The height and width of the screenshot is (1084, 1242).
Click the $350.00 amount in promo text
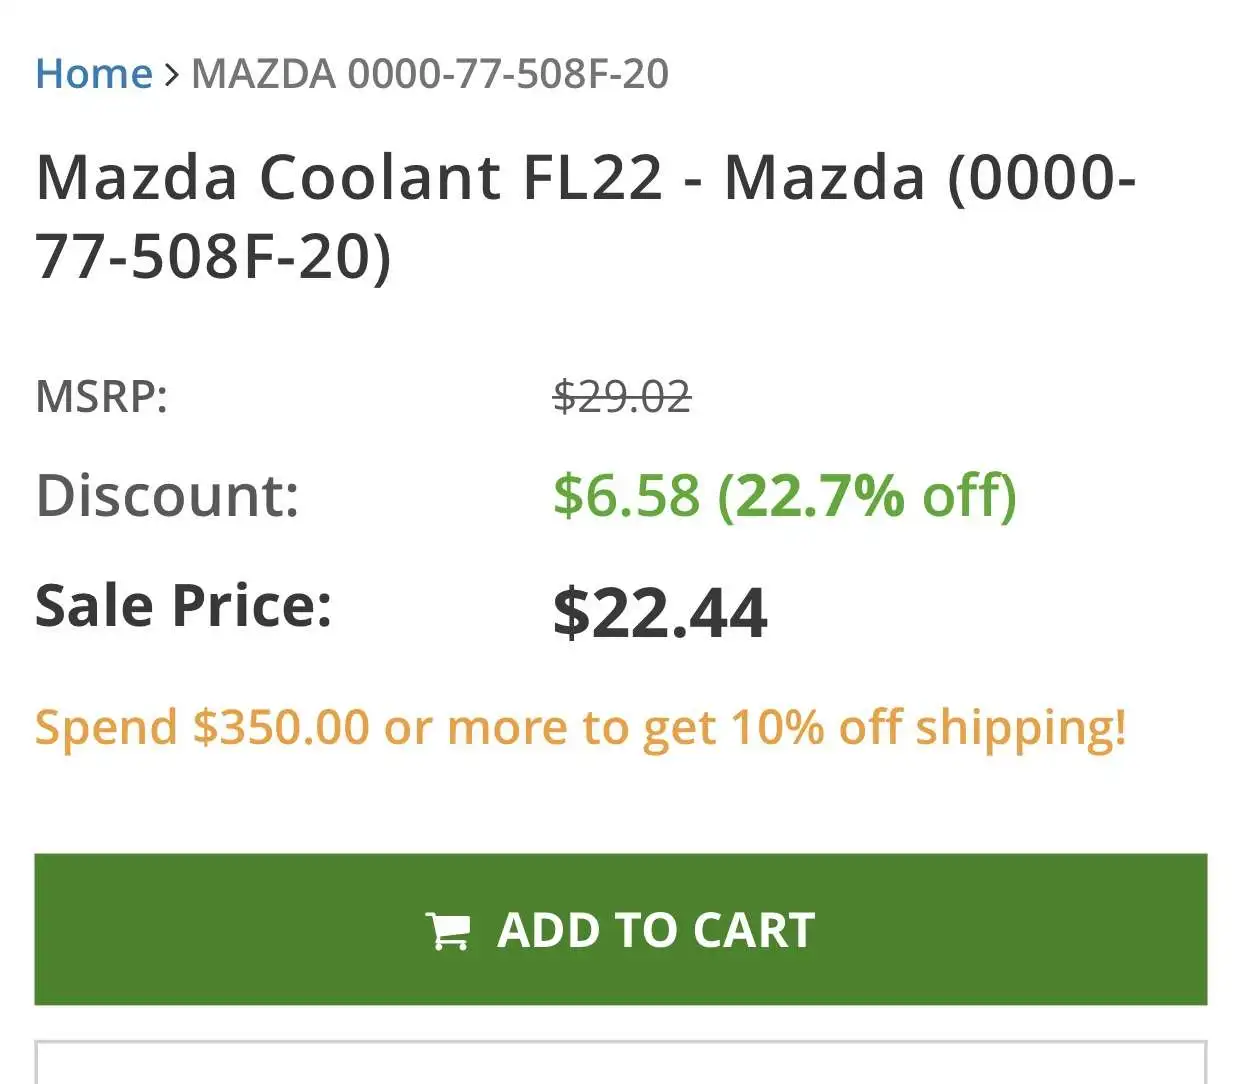(281, 727)
